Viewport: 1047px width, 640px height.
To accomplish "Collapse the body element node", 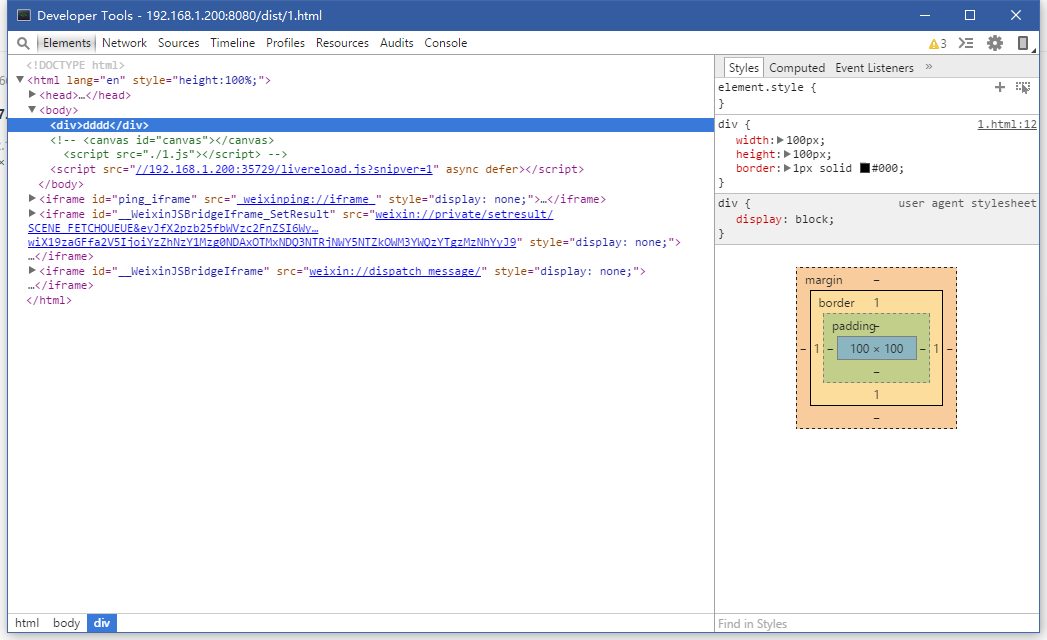I will 32,109.
